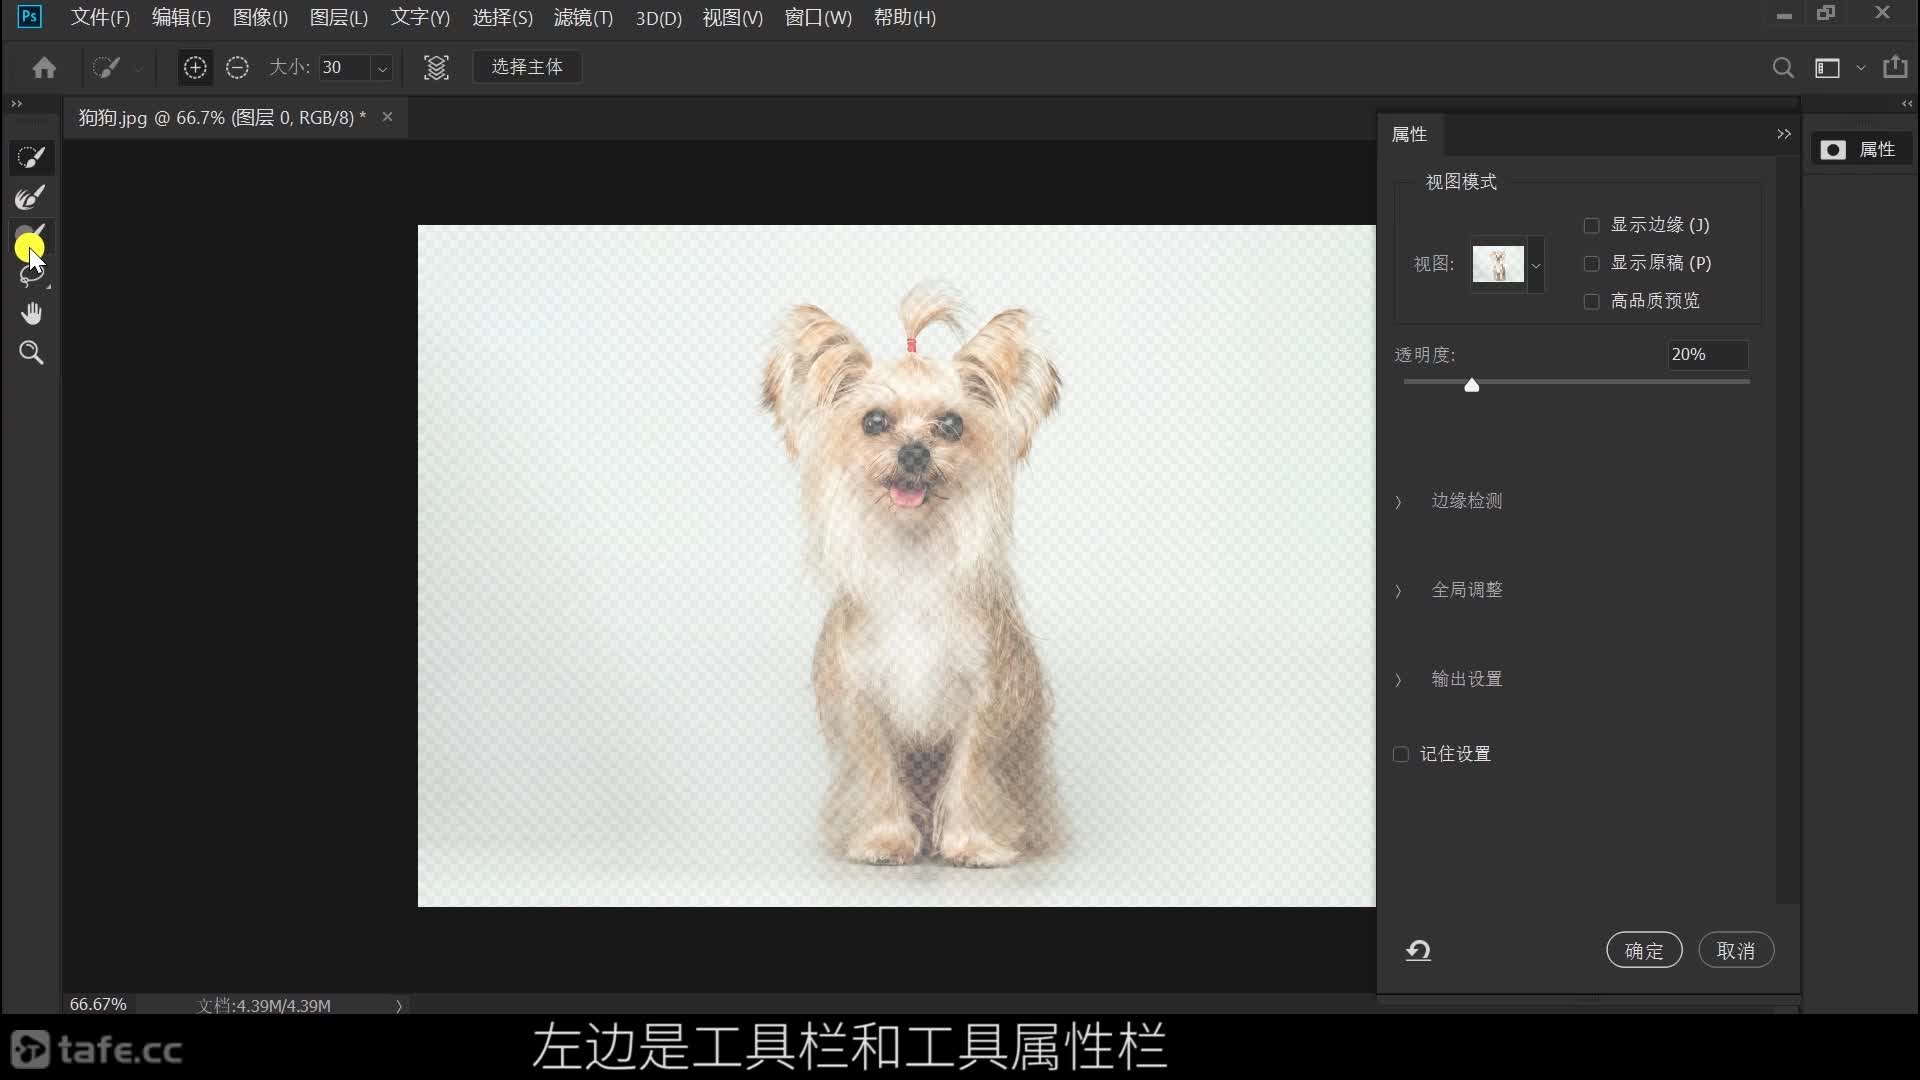The height and width of the screenshot is (1080, 1920).
Task: Enable 高品质预览 checkbox
Action: pos(1591,301)
